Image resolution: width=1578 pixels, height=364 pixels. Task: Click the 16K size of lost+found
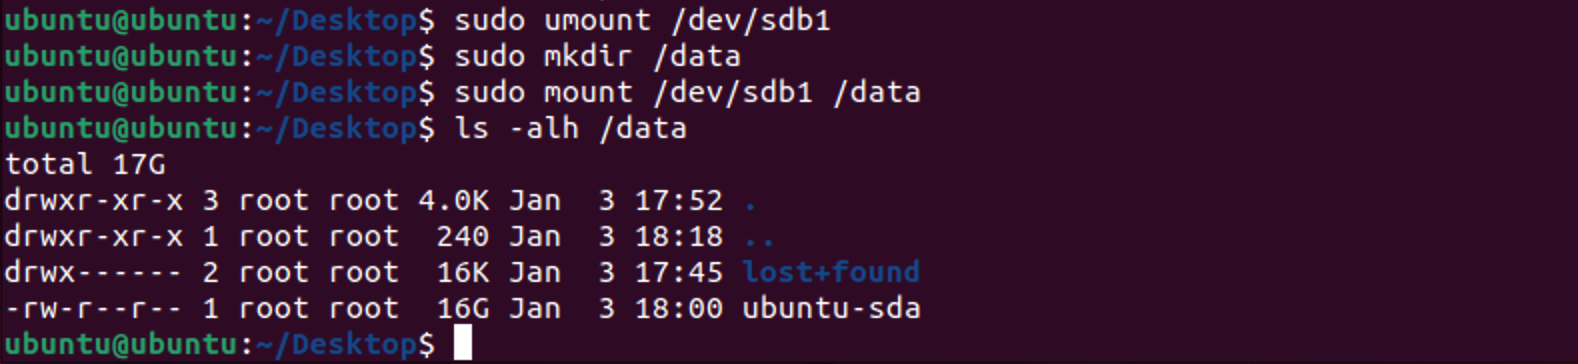pyautogui.click(x=463, y=272)
